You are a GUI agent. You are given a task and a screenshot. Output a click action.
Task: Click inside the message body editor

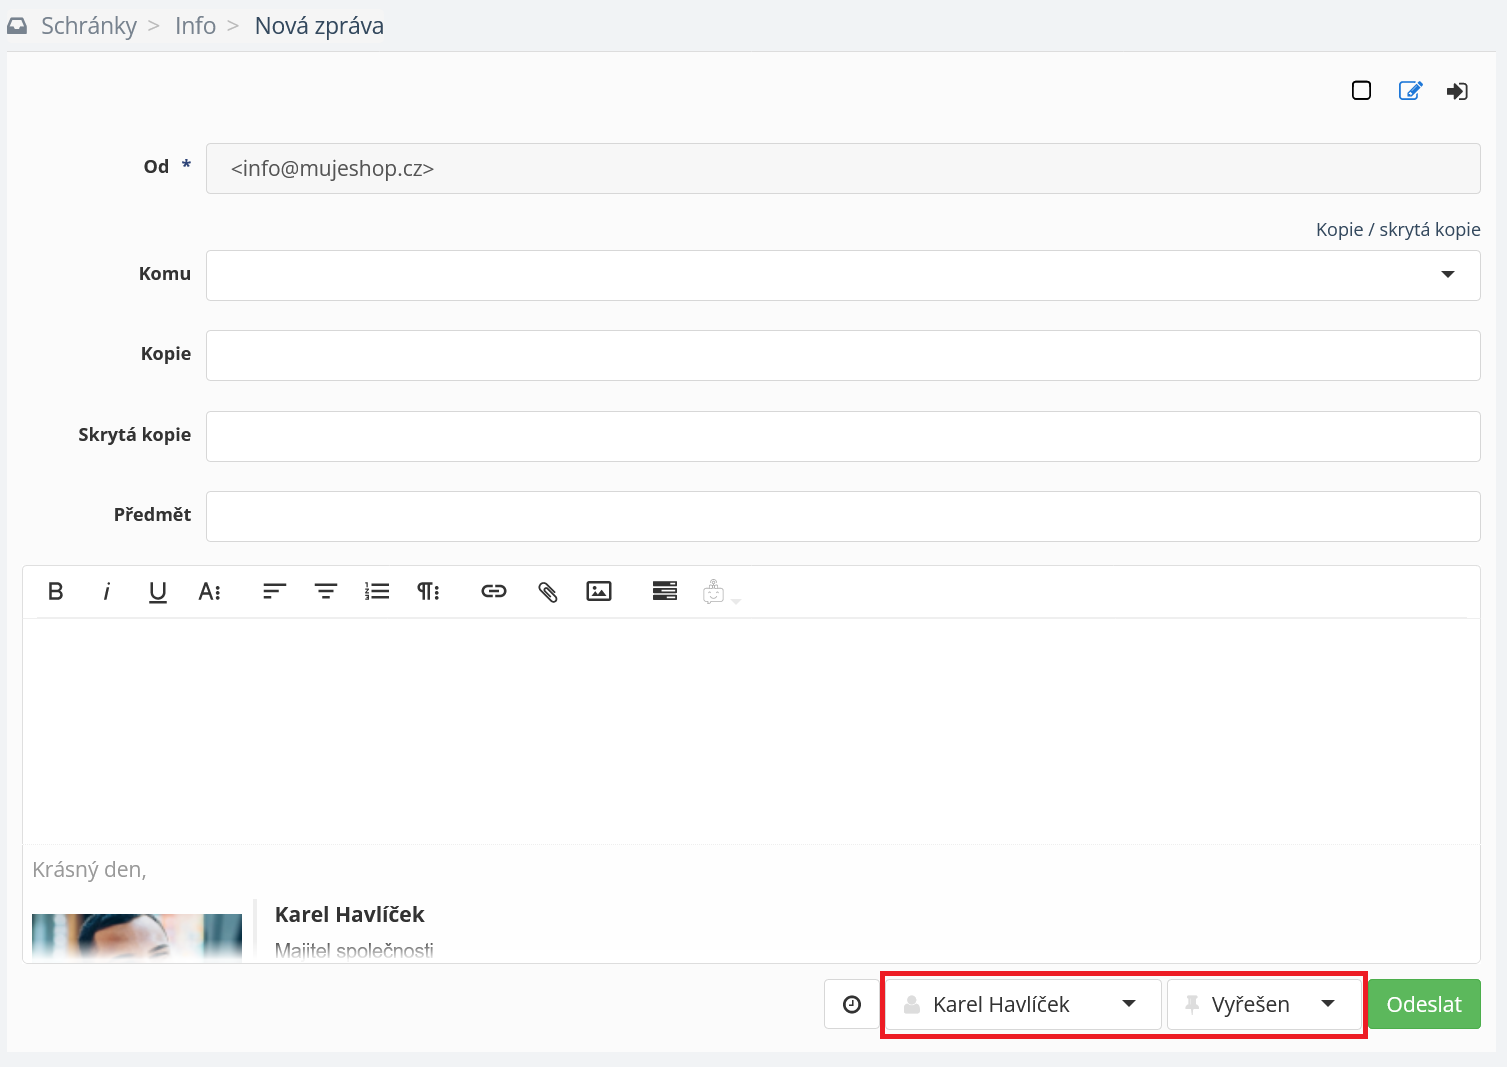(x=751, y=732)
